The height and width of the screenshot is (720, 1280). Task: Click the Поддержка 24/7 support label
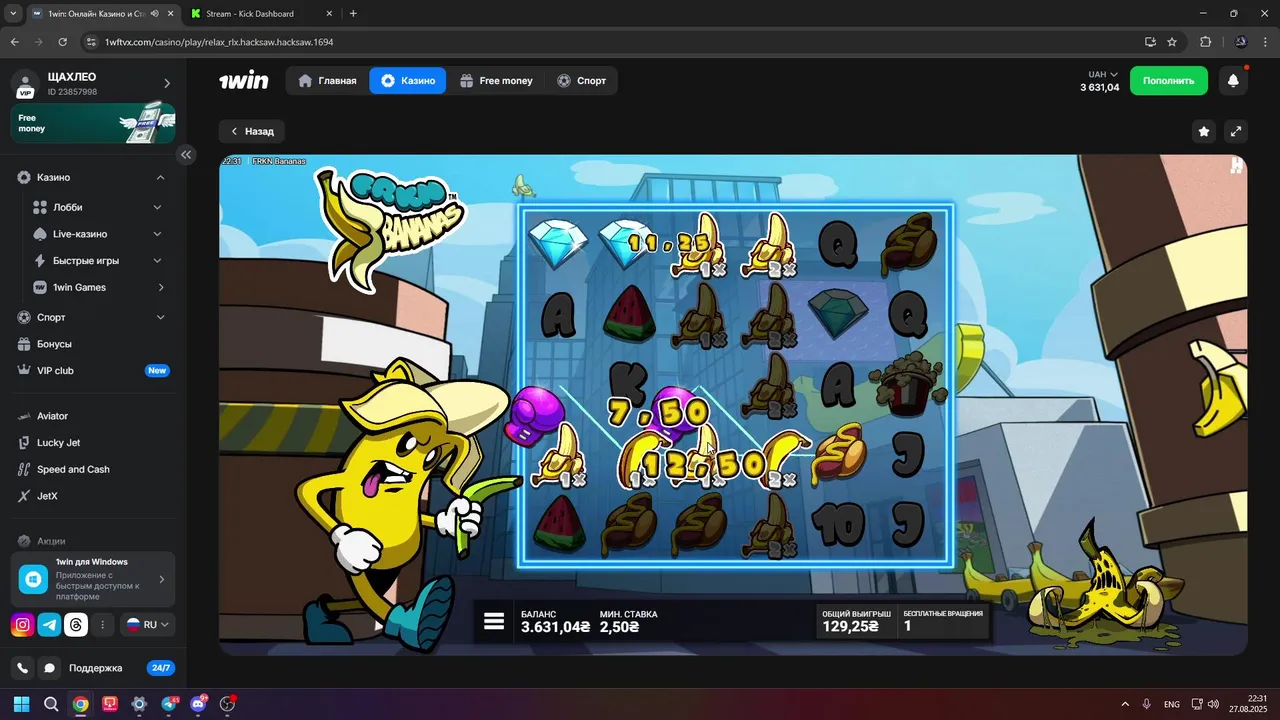click(95, 668)
